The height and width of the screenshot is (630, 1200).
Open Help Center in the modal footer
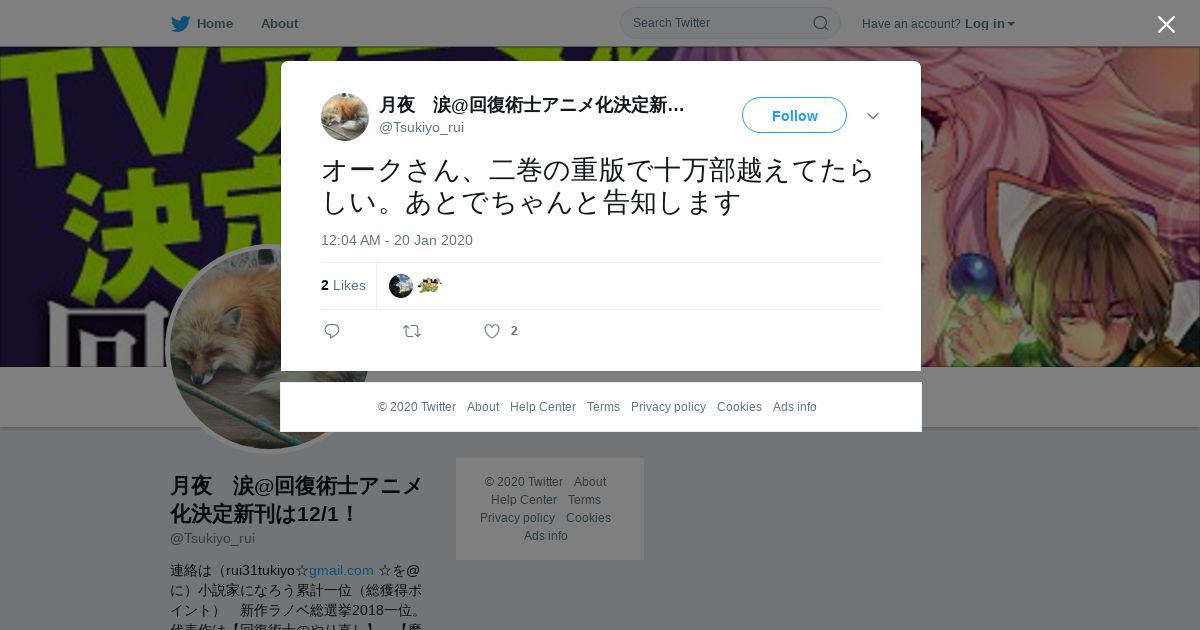[x=543, y=407]
